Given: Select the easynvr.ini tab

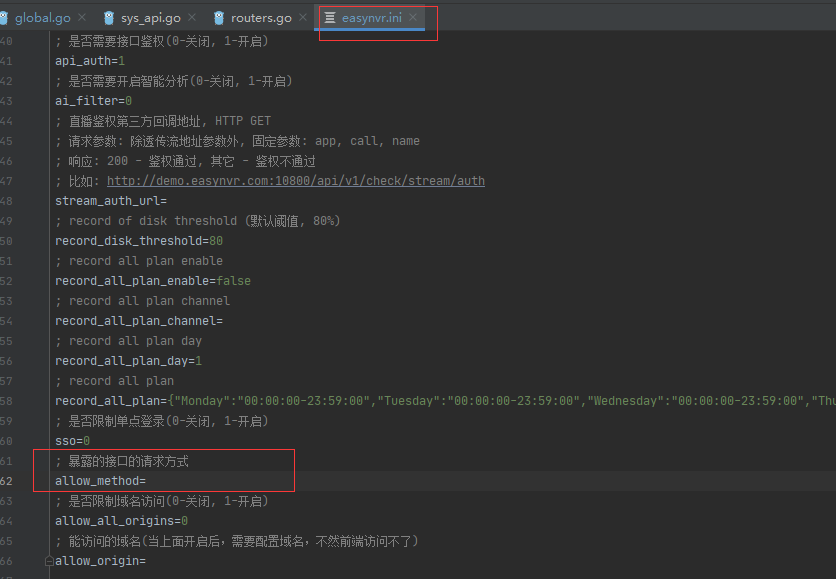Looking at the screenshot, I should coord(372,18).
